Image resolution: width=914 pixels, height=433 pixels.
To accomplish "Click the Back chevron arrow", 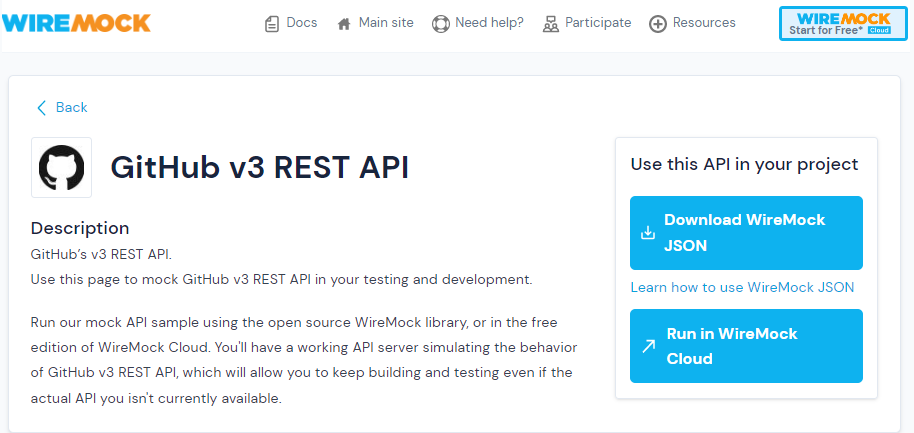I will [41, 108].
